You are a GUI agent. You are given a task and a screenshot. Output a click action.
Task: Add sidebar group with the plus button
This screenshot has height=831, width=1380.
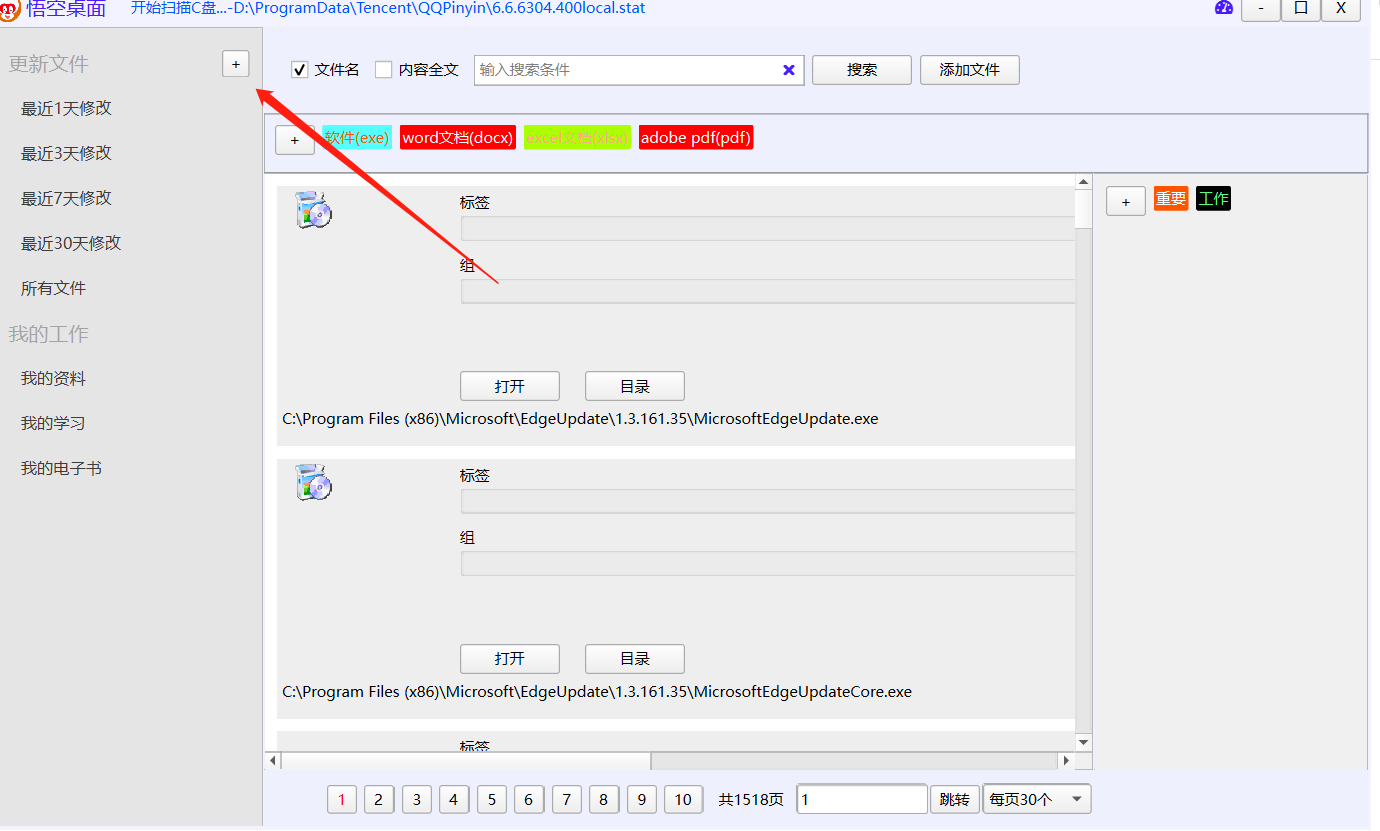236,64
